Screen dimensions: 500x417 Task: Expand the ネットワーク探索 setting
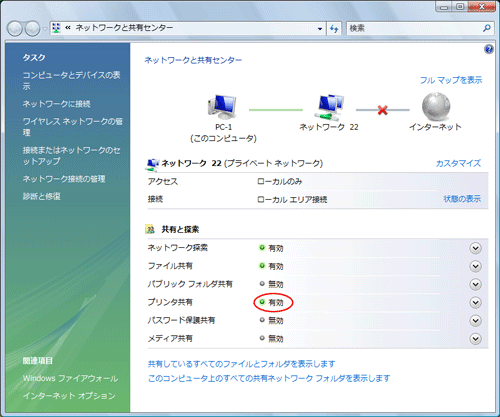point(475,248)
